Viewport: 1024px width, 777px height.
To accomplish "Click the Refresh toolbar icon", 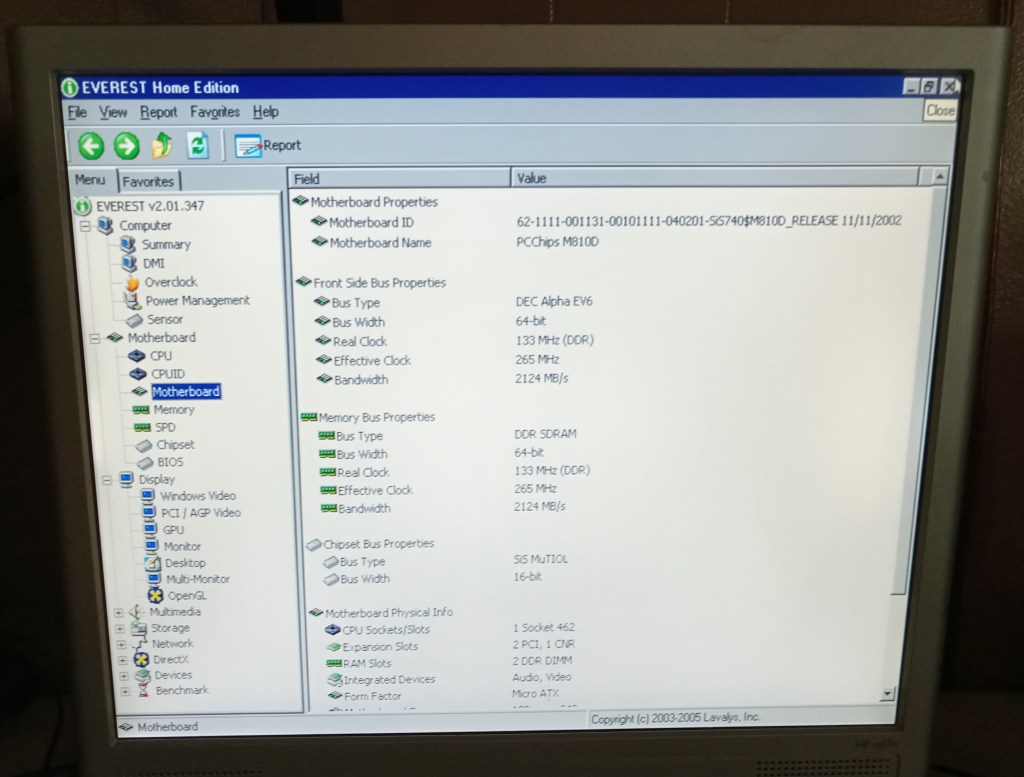I will pos(197,146).
